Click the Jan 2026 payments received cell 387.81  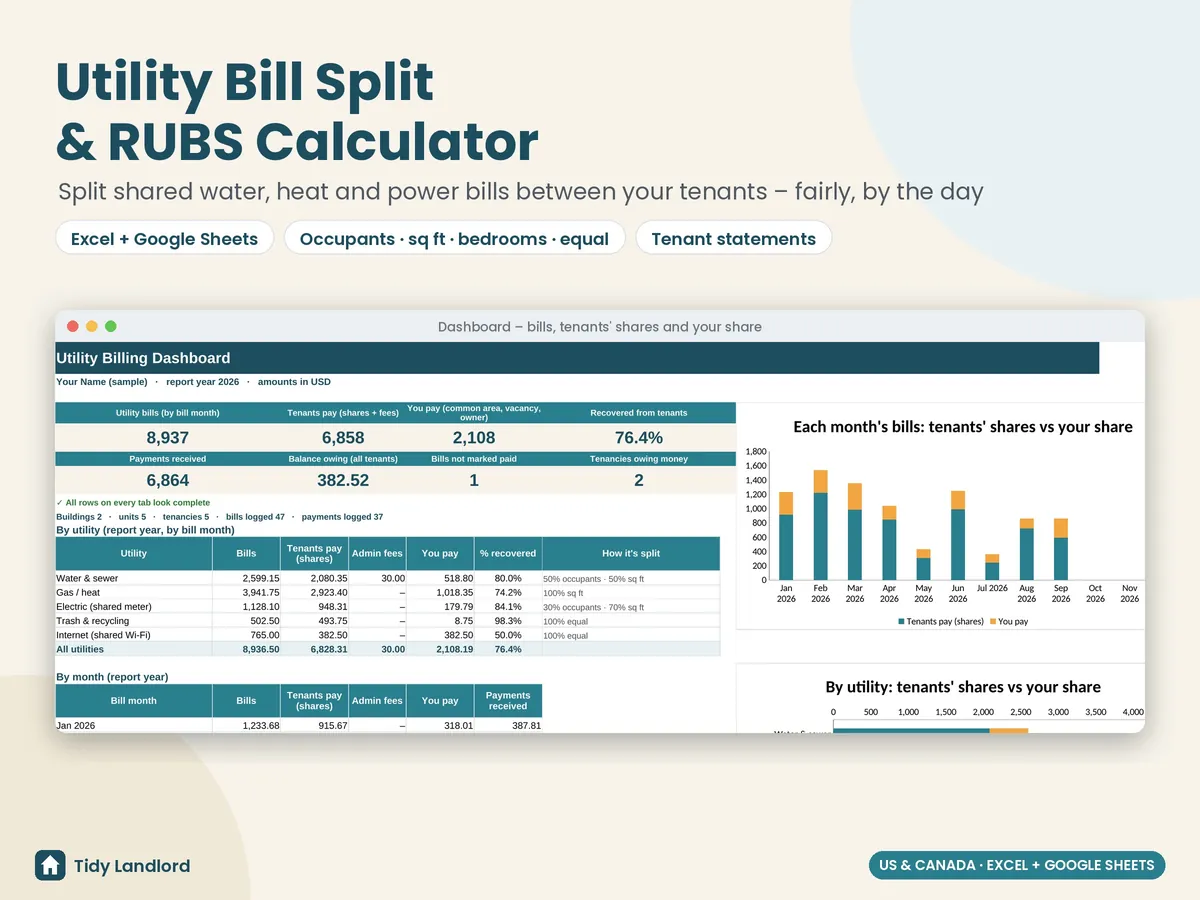pyautogui.click(x=509, y=726)
